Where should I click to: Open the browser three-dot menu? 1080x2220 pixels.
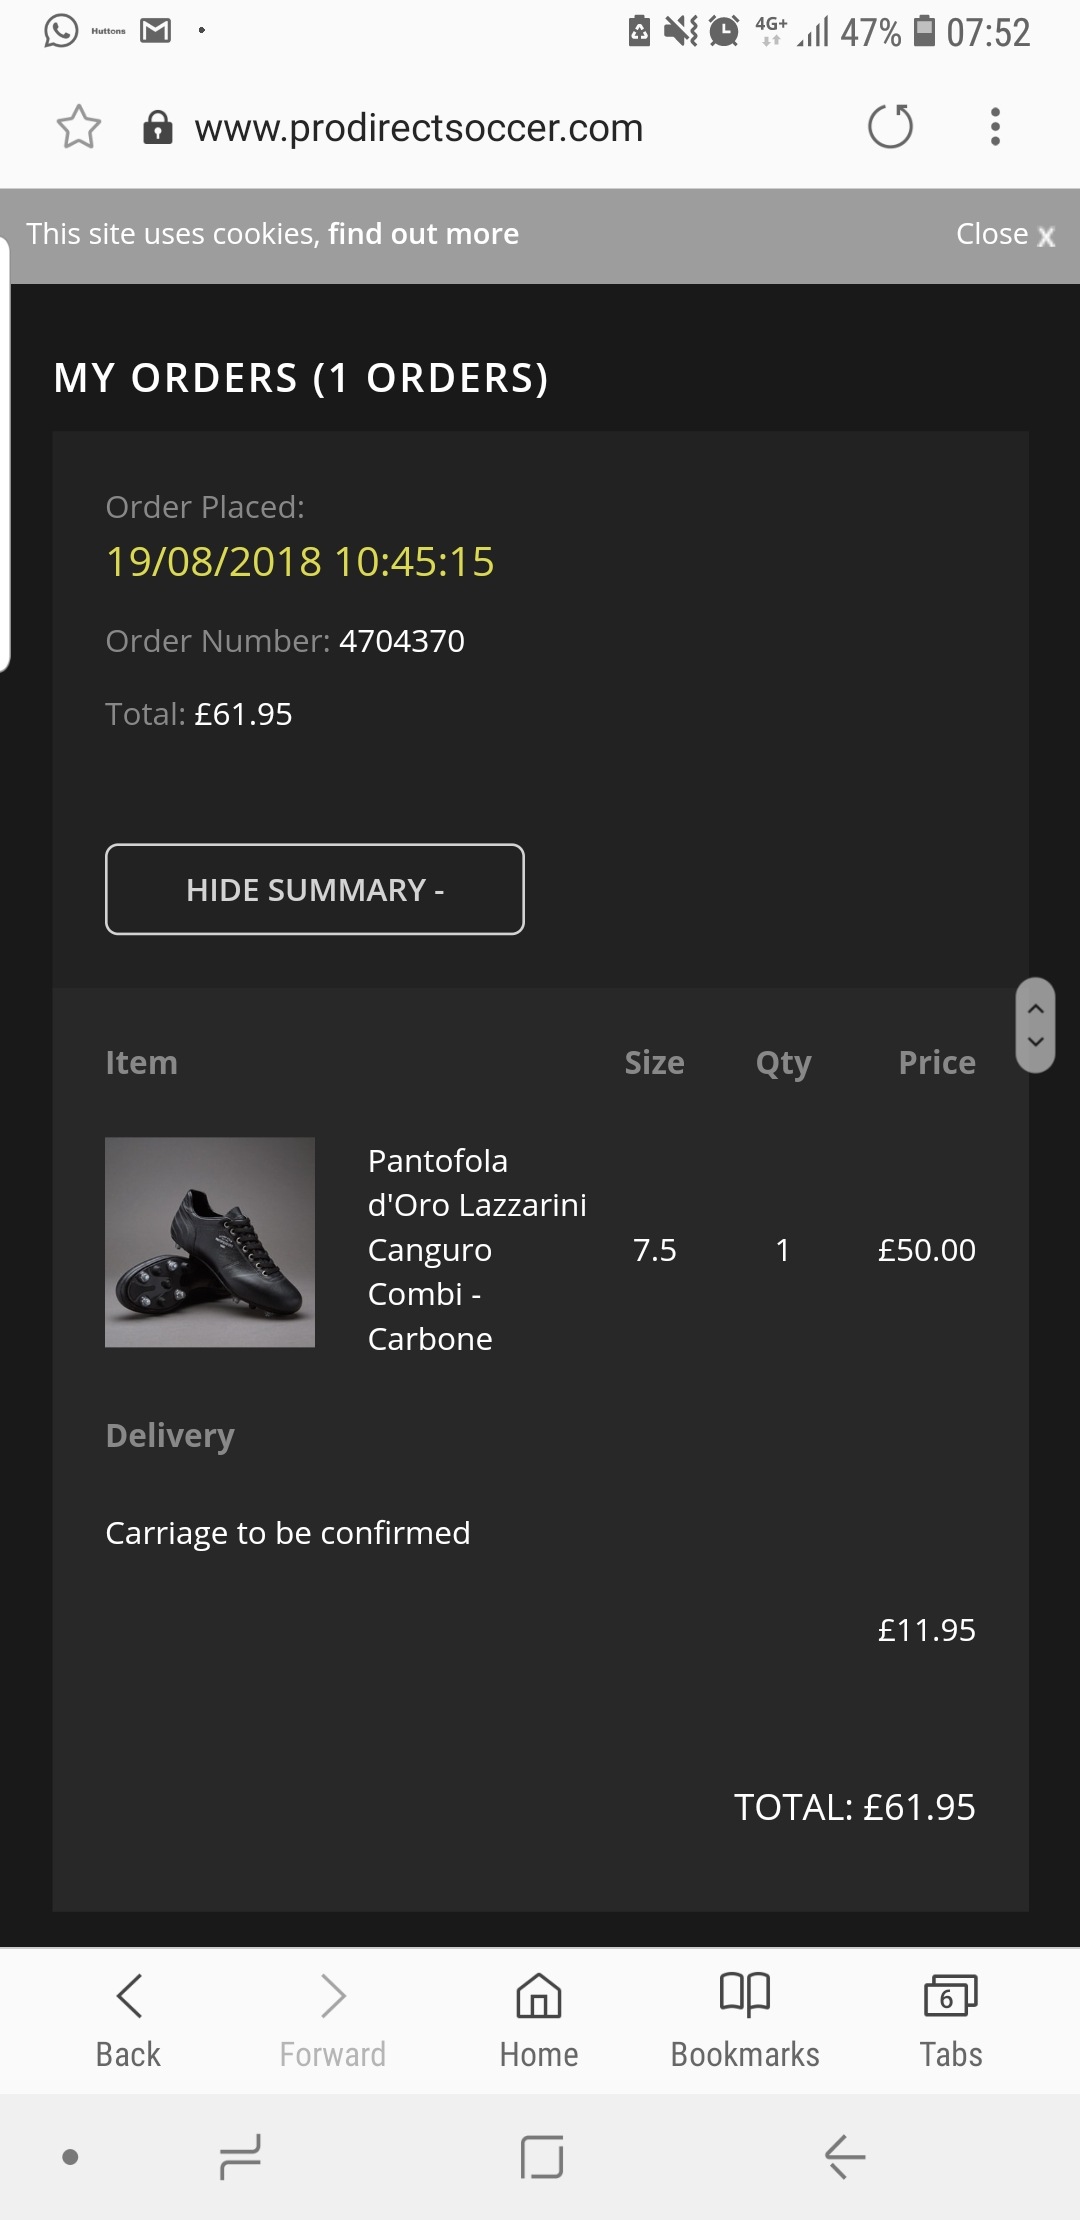click(x=995, y=127)
